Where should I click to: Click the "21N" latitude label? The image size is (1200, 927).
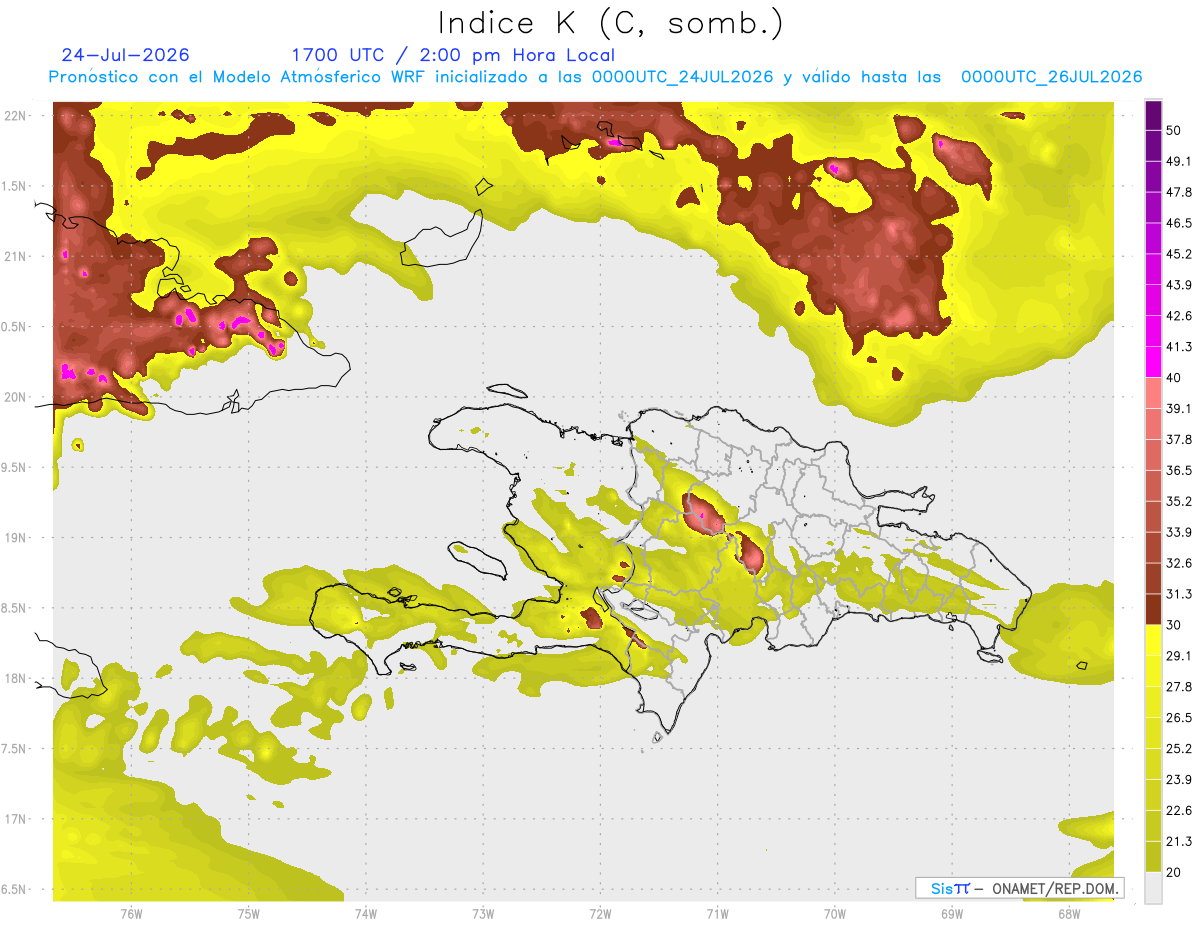coord(15,256)
